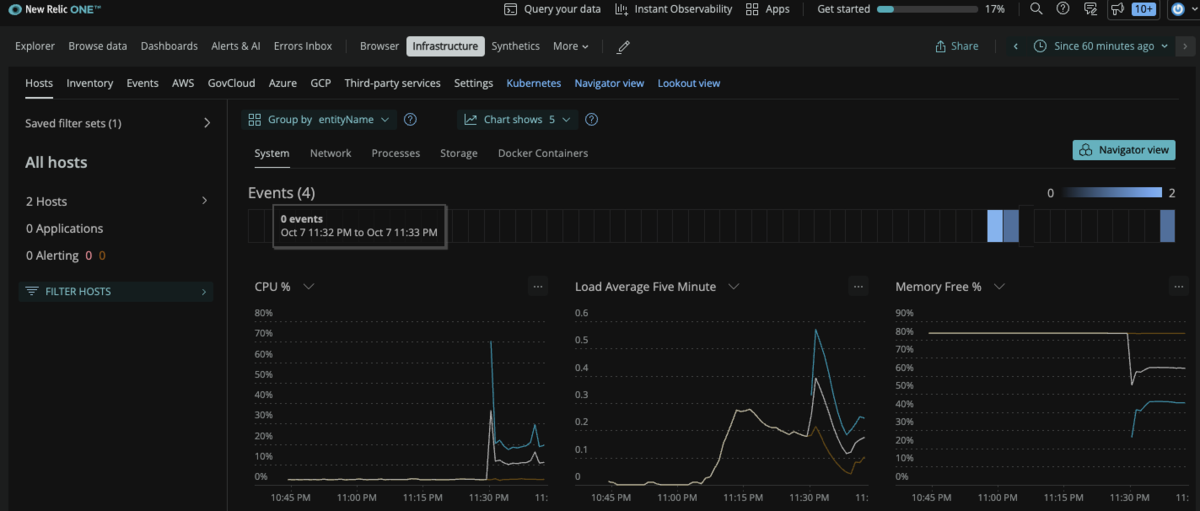The image size is (1200, 511).
Task: Click help icon beside Group by
Action: point(410,119)
